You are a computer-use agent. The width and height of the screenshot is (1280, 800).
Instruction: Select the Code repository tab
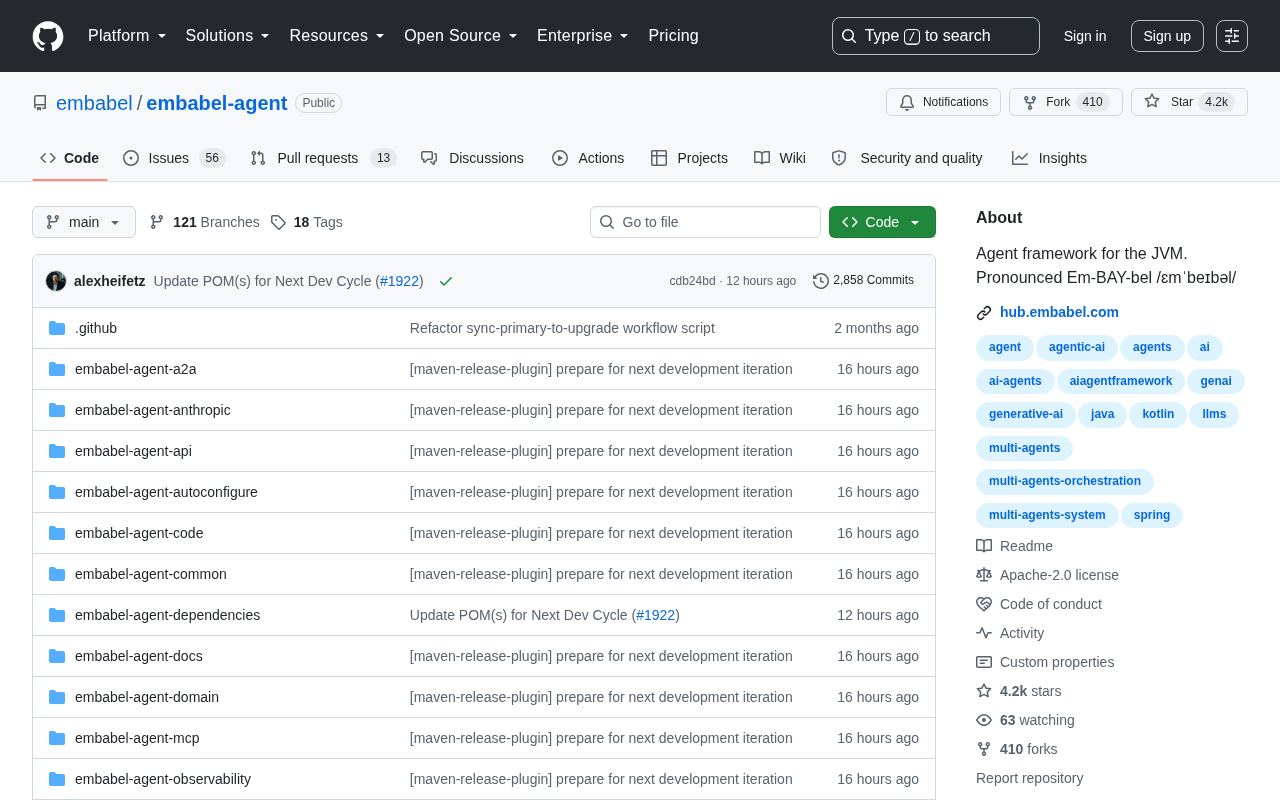pyautogui.click(x=70, y=158)
